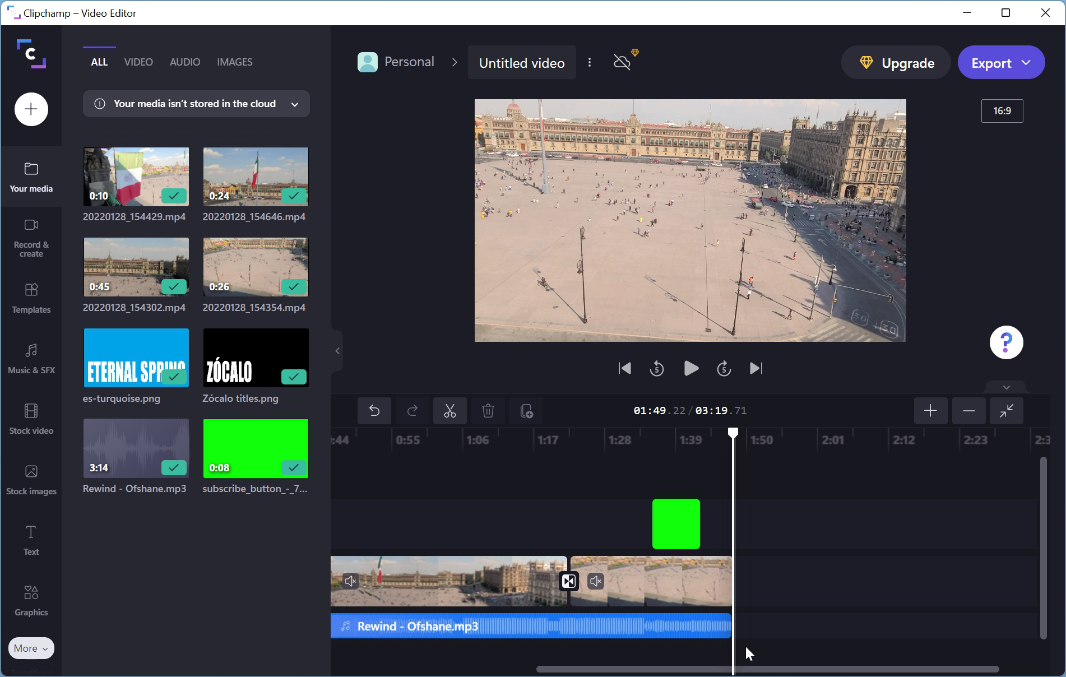Switch to the VIDEO media tab
This screenshot has width=1066, height=677.
(138, 62)
